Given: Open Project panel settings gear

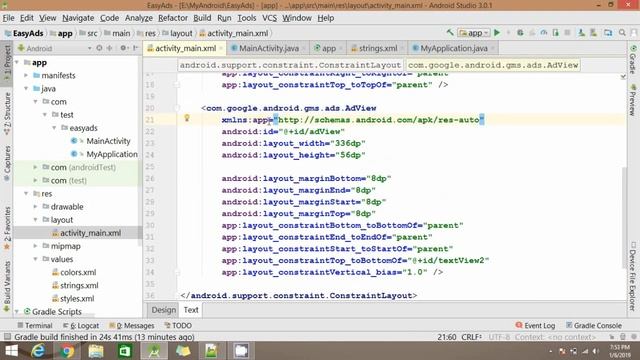Looking at the screenshot, I should [123, 48].
